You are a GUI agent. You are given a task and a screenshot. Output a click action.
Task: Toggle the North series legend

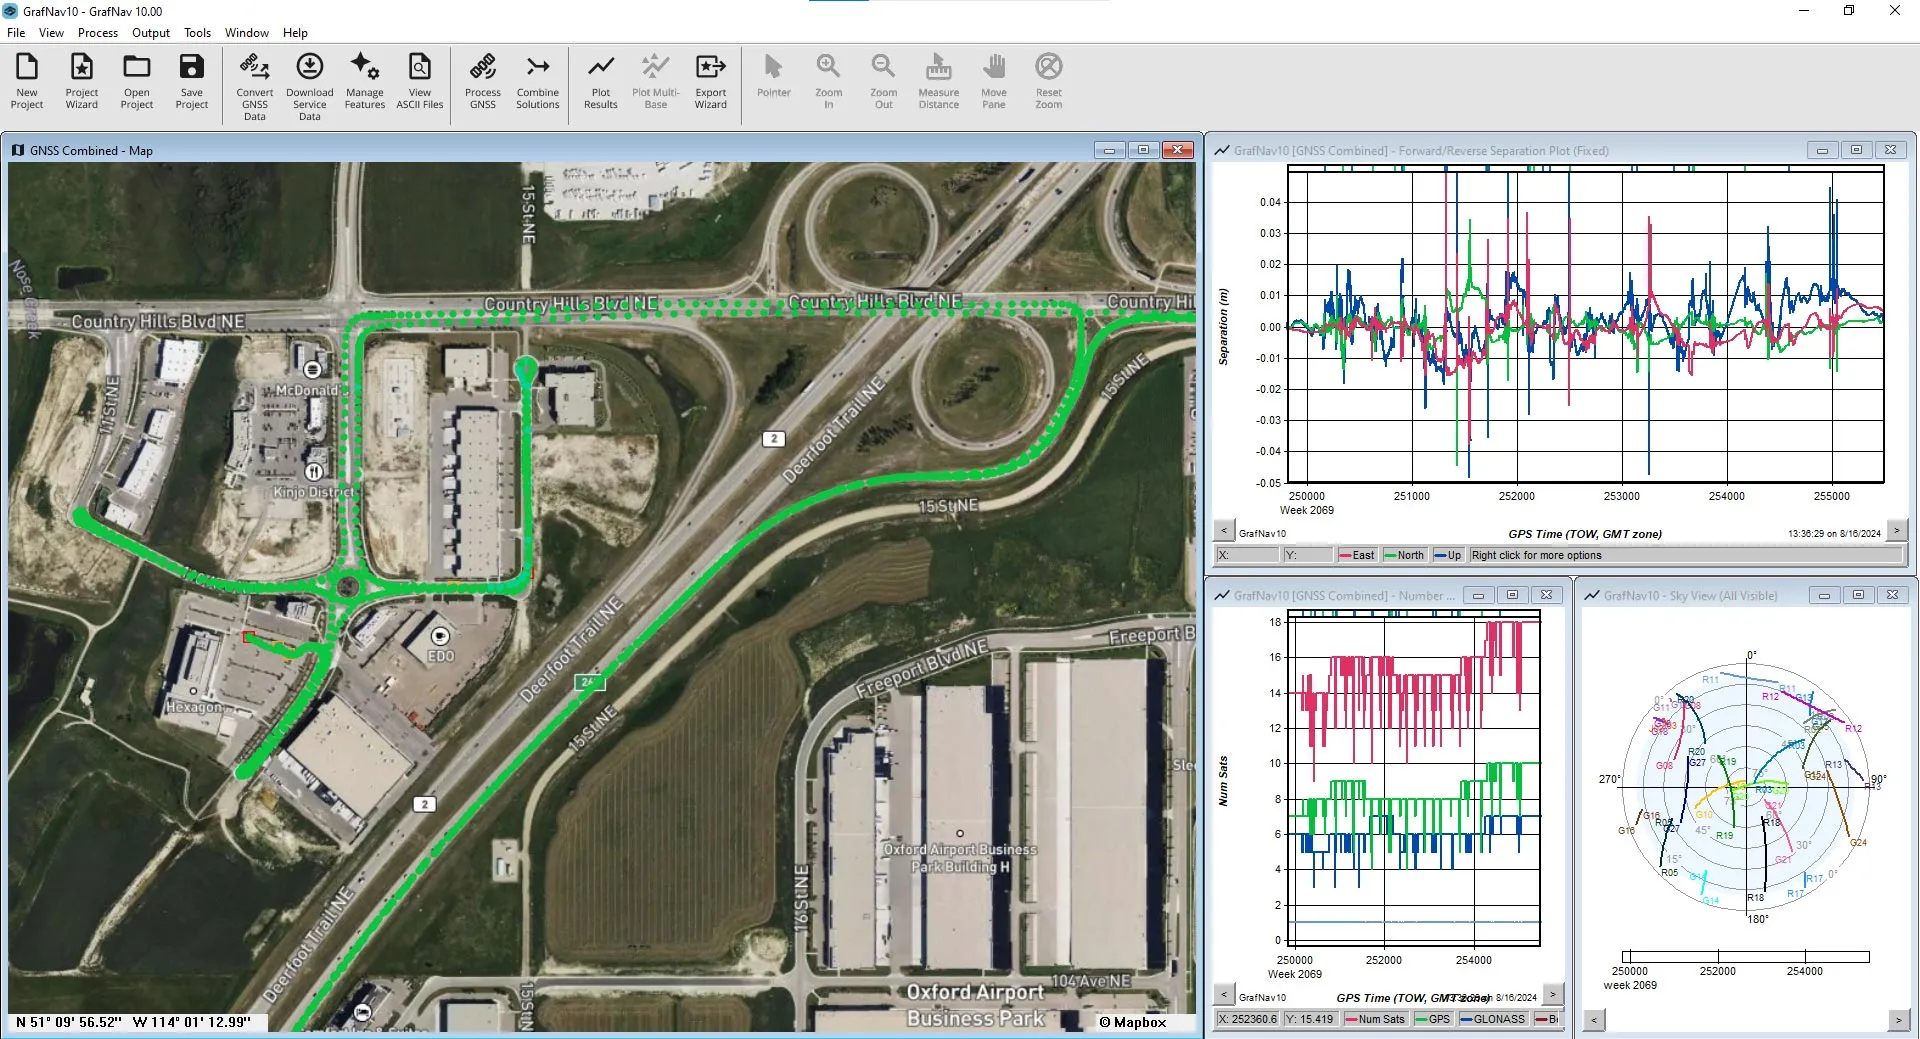[1404, 555]
